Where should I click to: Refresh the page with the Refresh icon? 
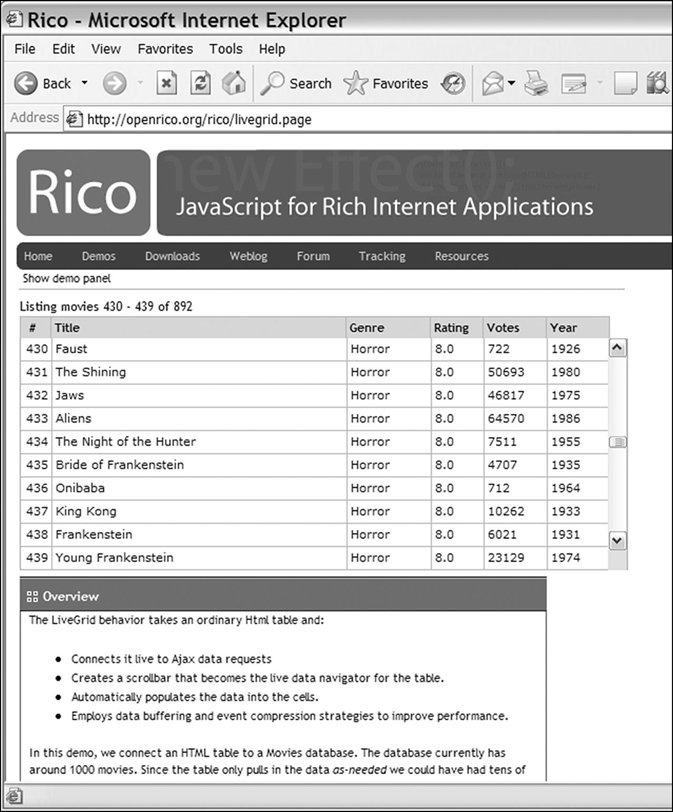(200, 83)
